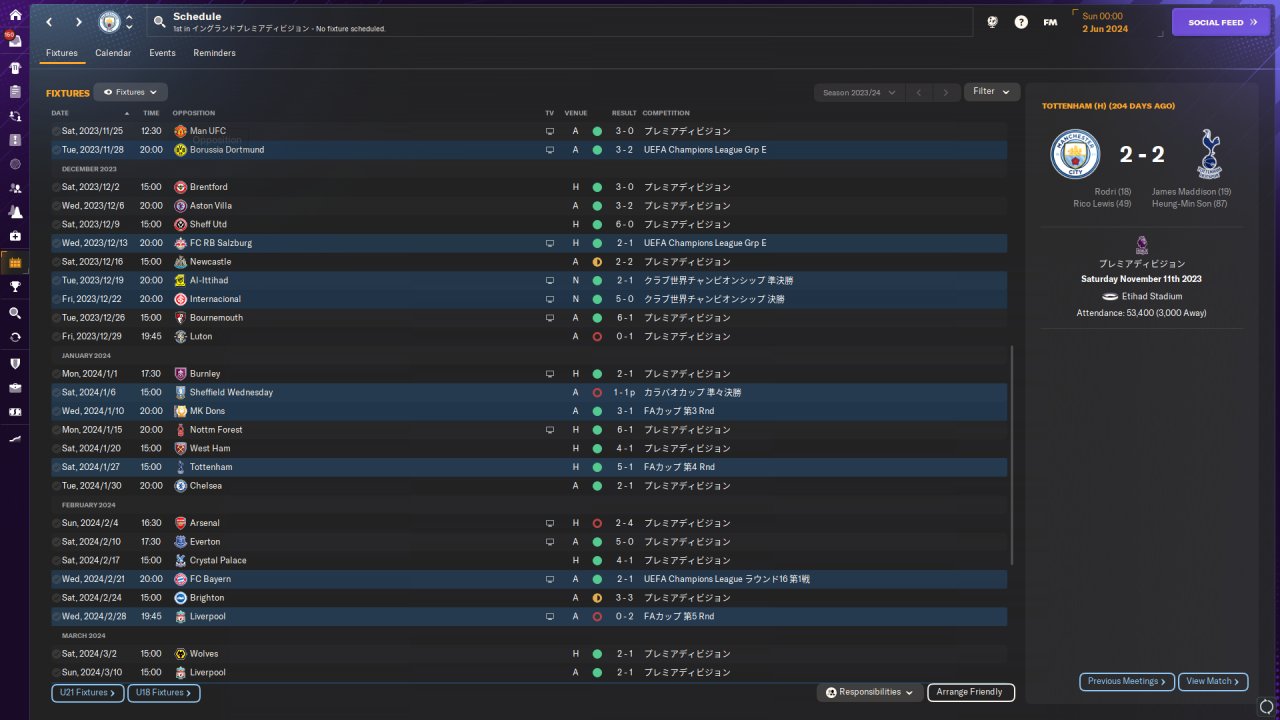Open U21 Fixtures
Image resolution: width=1280 pixels, height=720 pixels.
coord(87,692)
